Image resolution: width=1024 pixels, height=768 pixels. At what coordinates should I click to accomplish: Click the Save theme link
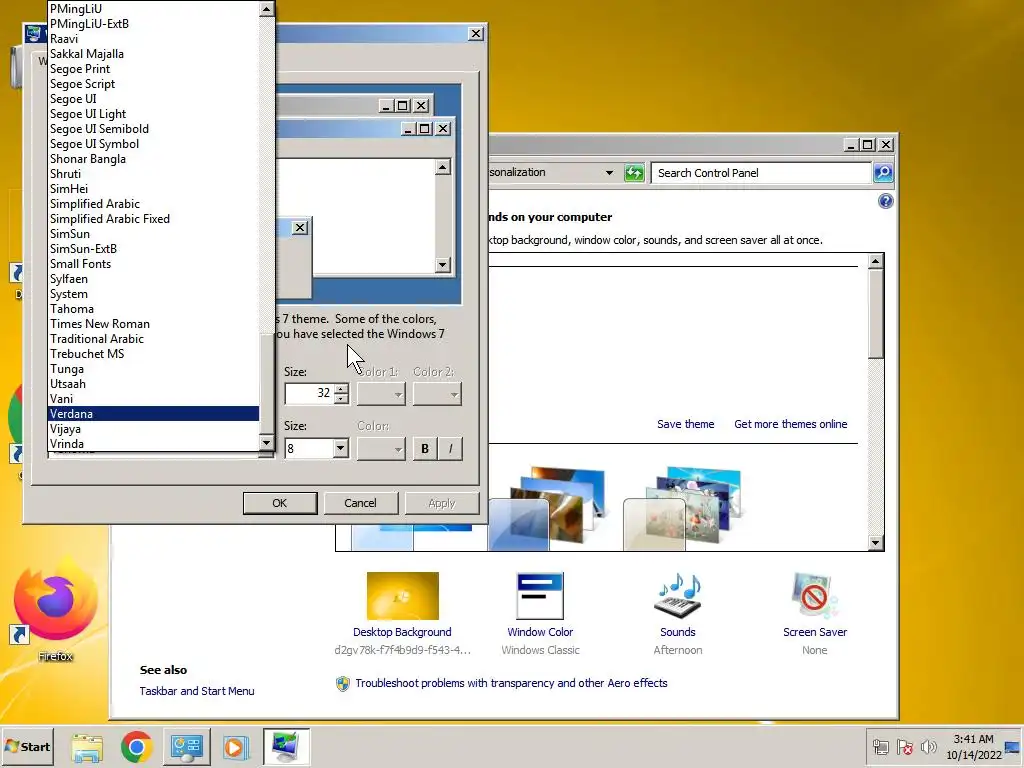(685, 424)
